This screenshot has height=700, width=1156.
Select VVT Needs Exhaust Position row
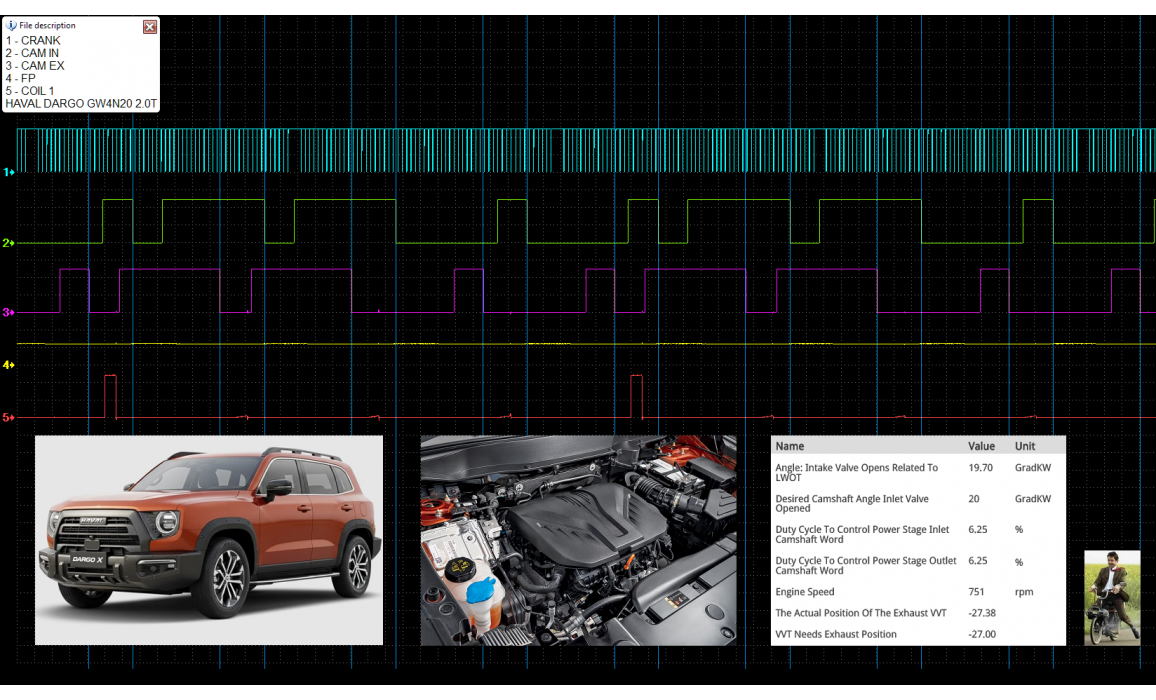[x=918, y=634]
